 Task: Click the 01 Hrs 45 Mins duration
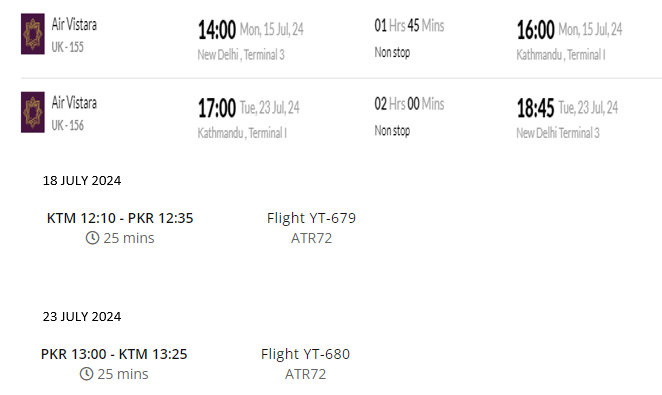(x=409, y=26)
